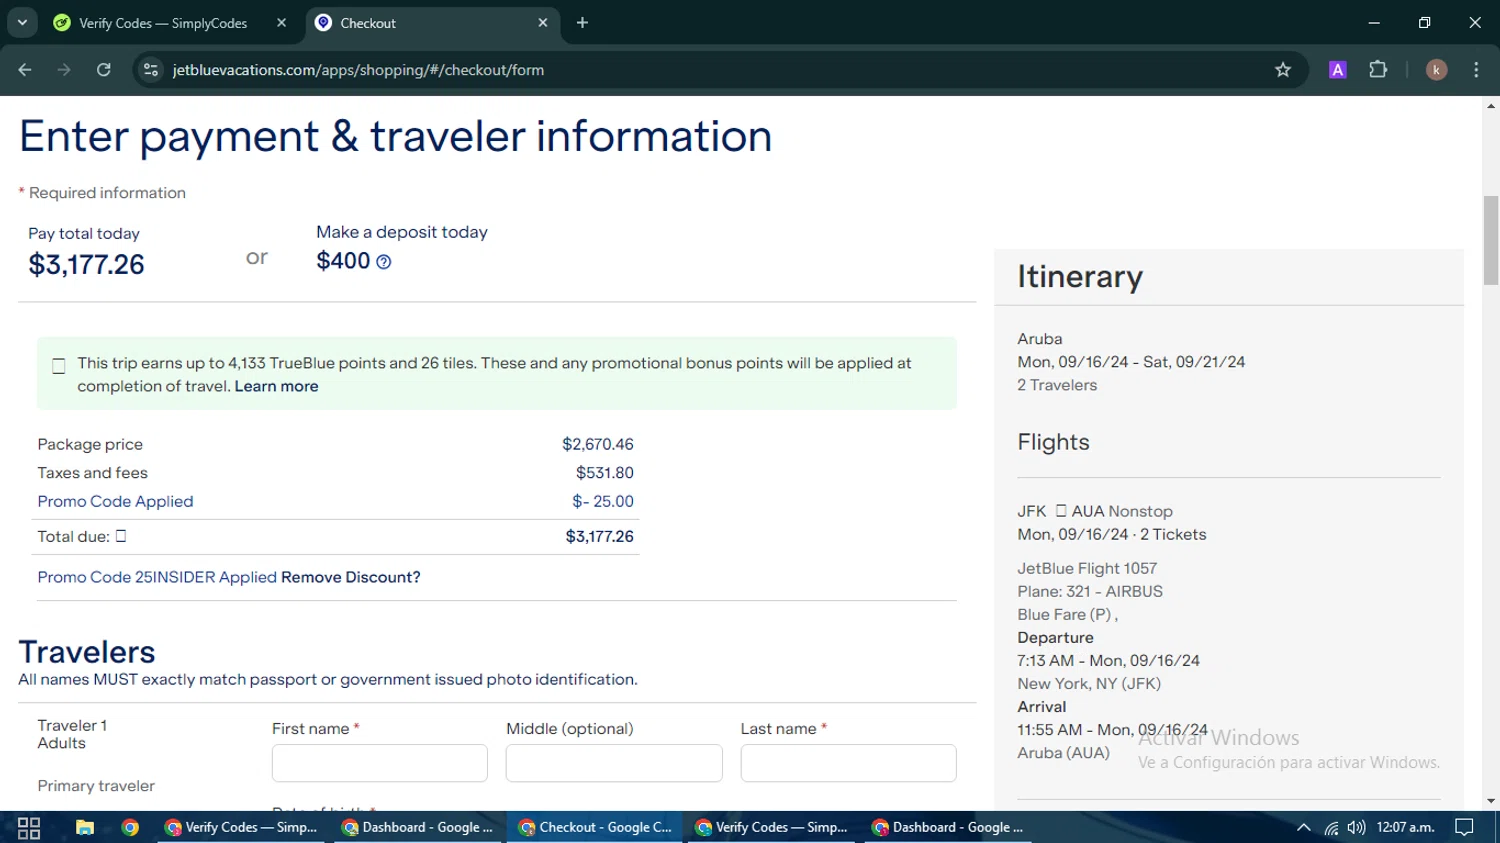
Task: Open Chrome three-dot menu
Action: click(1476, 70)
